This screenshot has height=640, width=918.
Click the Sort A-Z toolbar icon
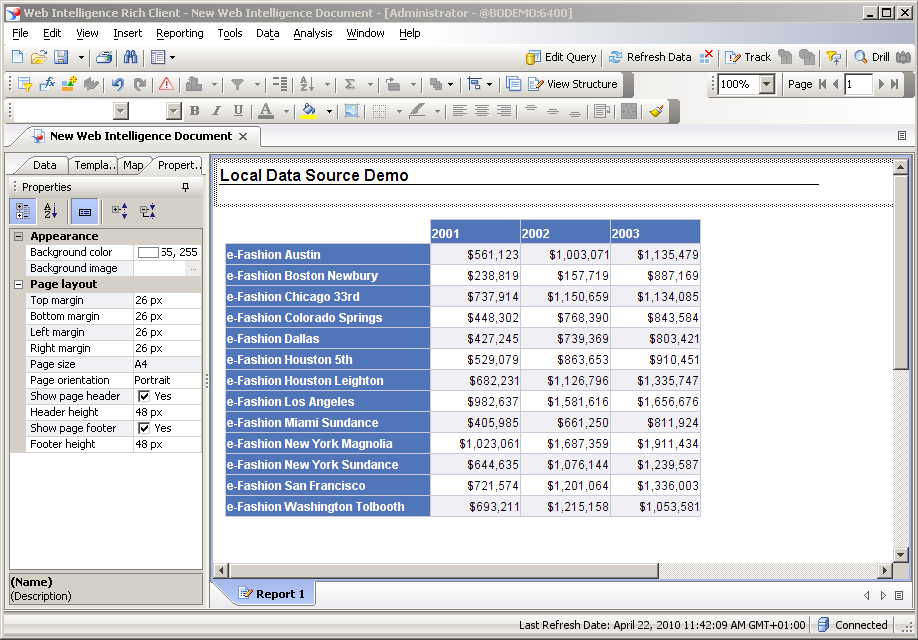(x=307, y=84)
